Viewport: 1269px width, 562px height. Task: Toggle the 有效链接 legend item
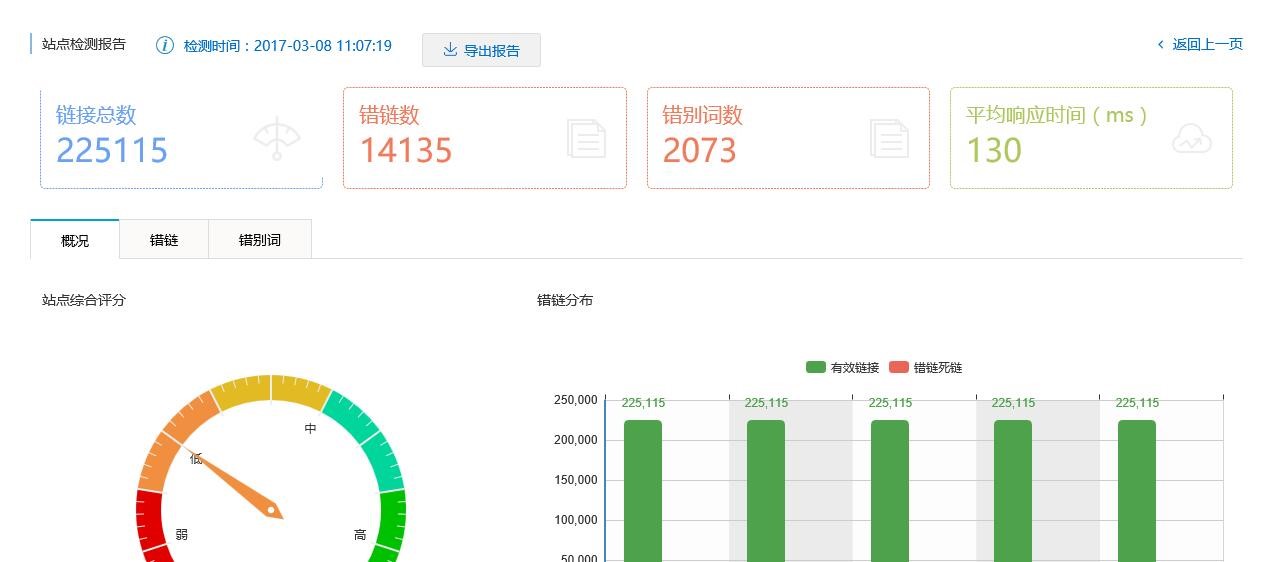tap(842, 367)
